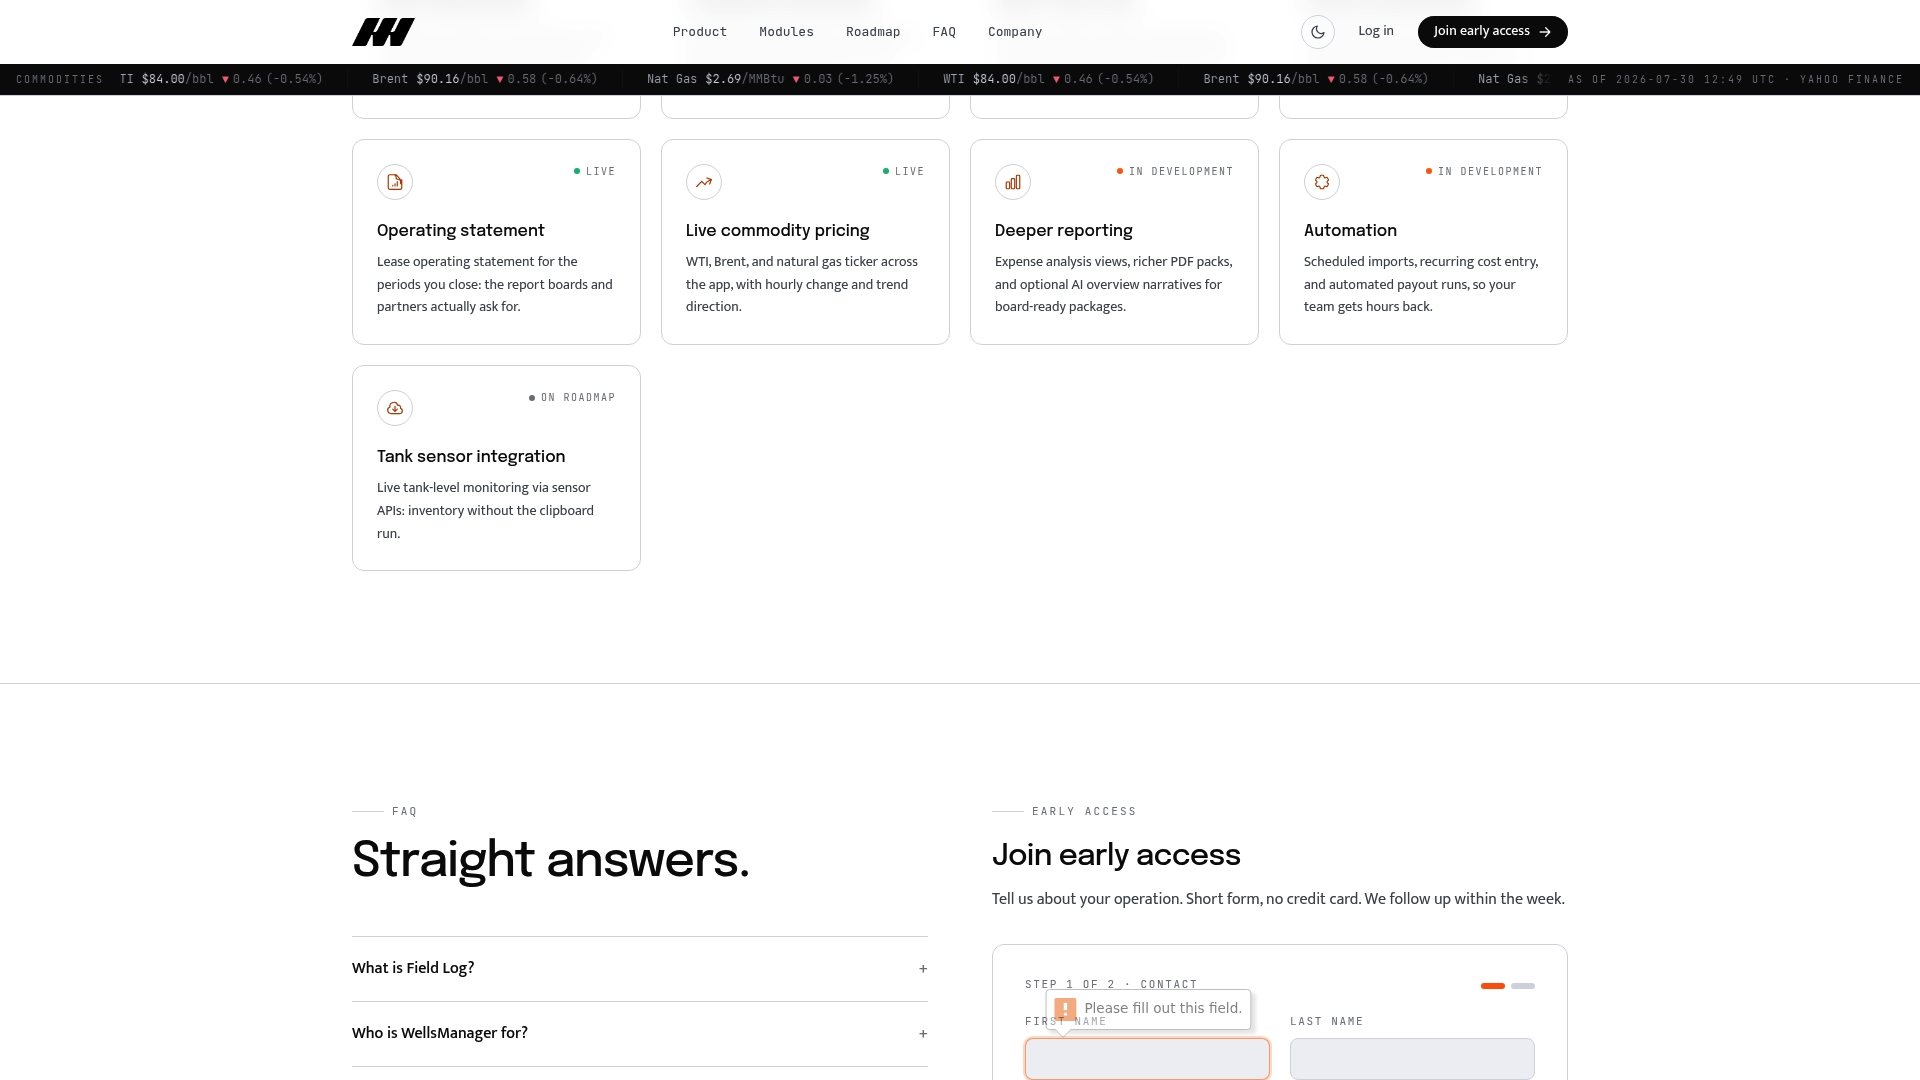The width and height of the screenshot is (1920, 1080).
Task: Open the Roadmap nav link
Action: pyautogui.click(x=873, y=32)
